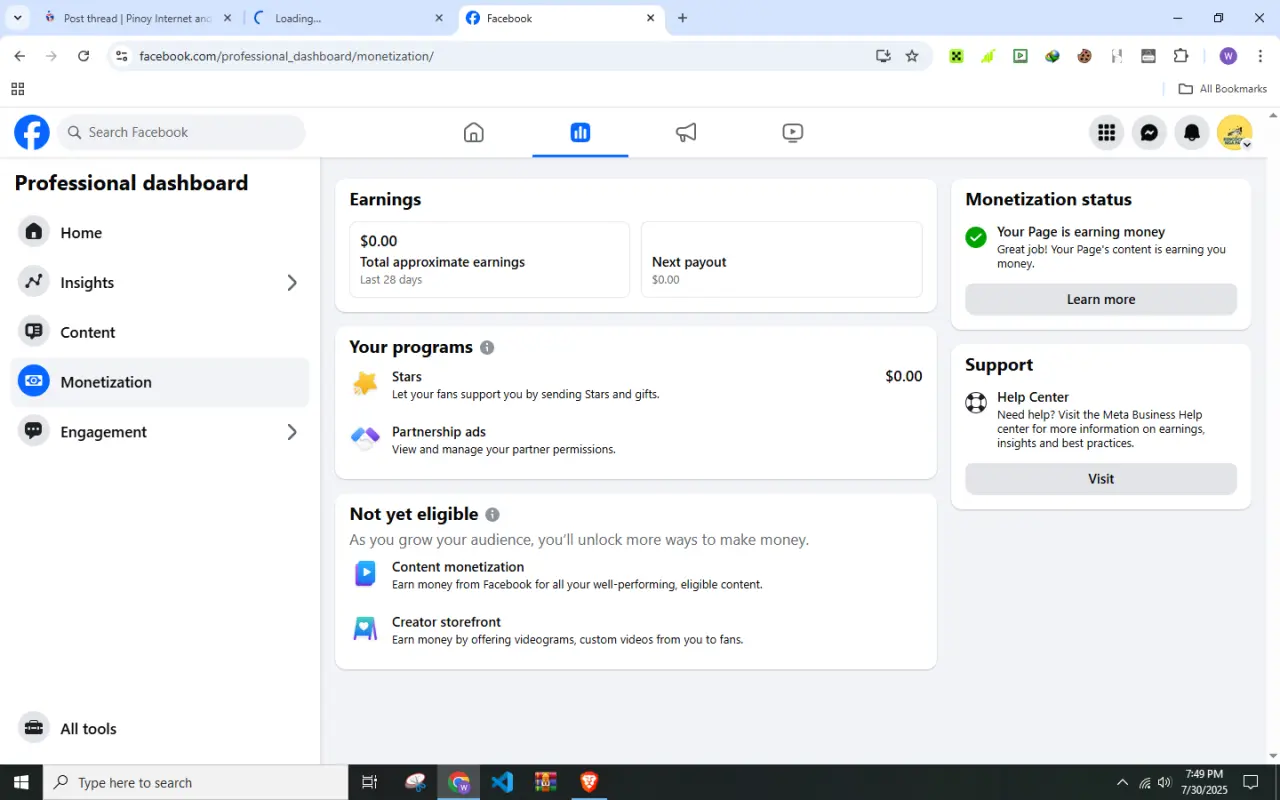The height and width of the screenshot is (800, 1280).
Task: Click the Facebook logo icon
Action: pos(32,132)
